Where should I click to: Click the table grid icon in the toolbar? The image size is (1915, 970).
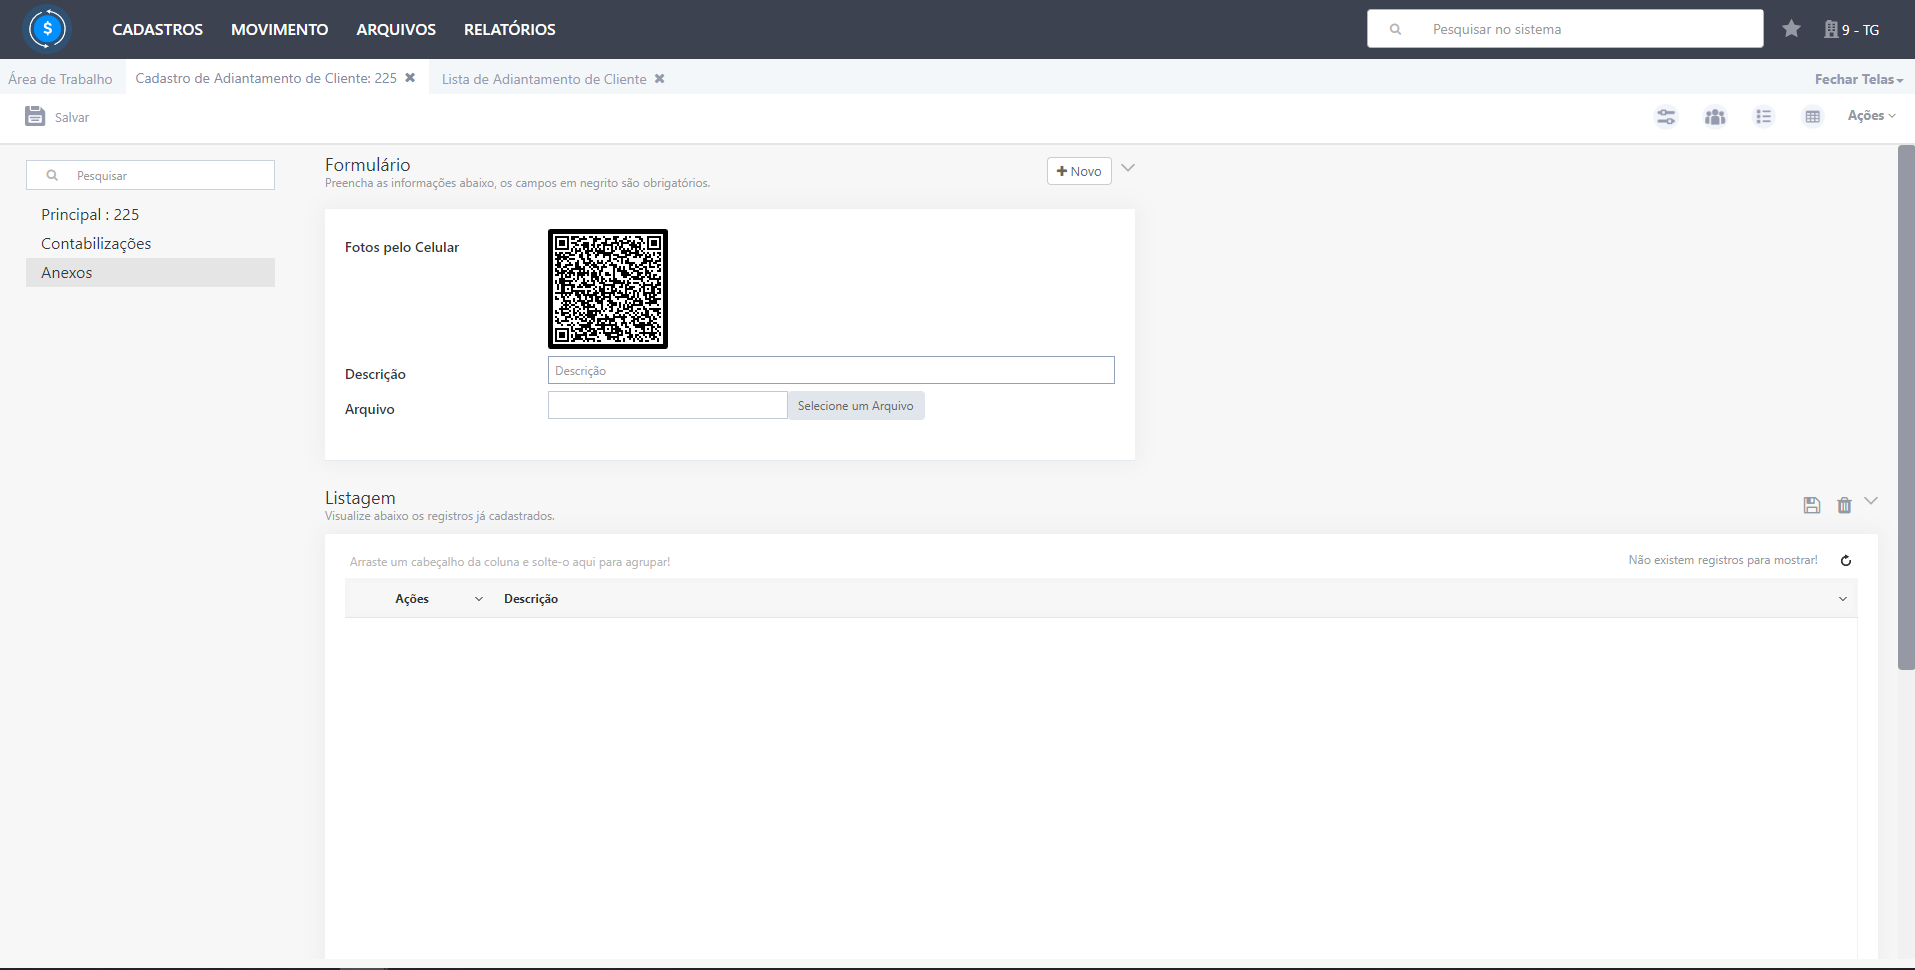pos(1813,117)
